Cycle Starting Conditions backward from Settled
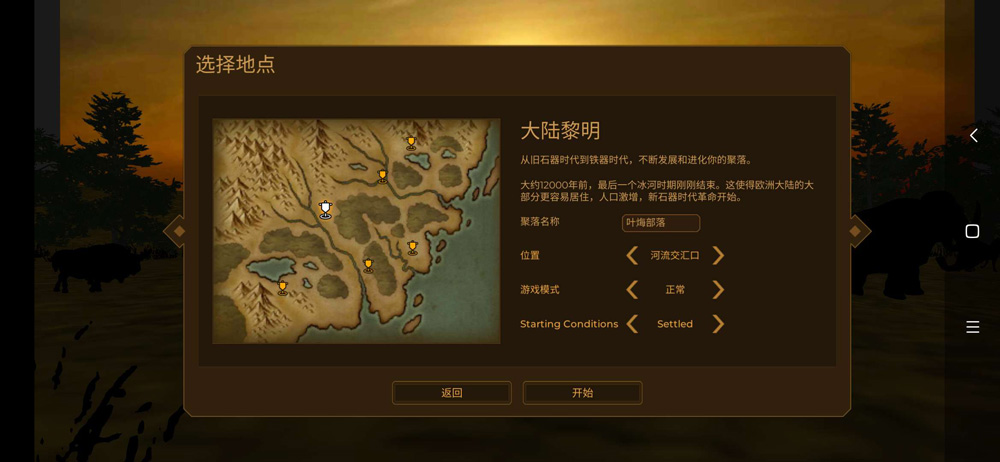 632,324
